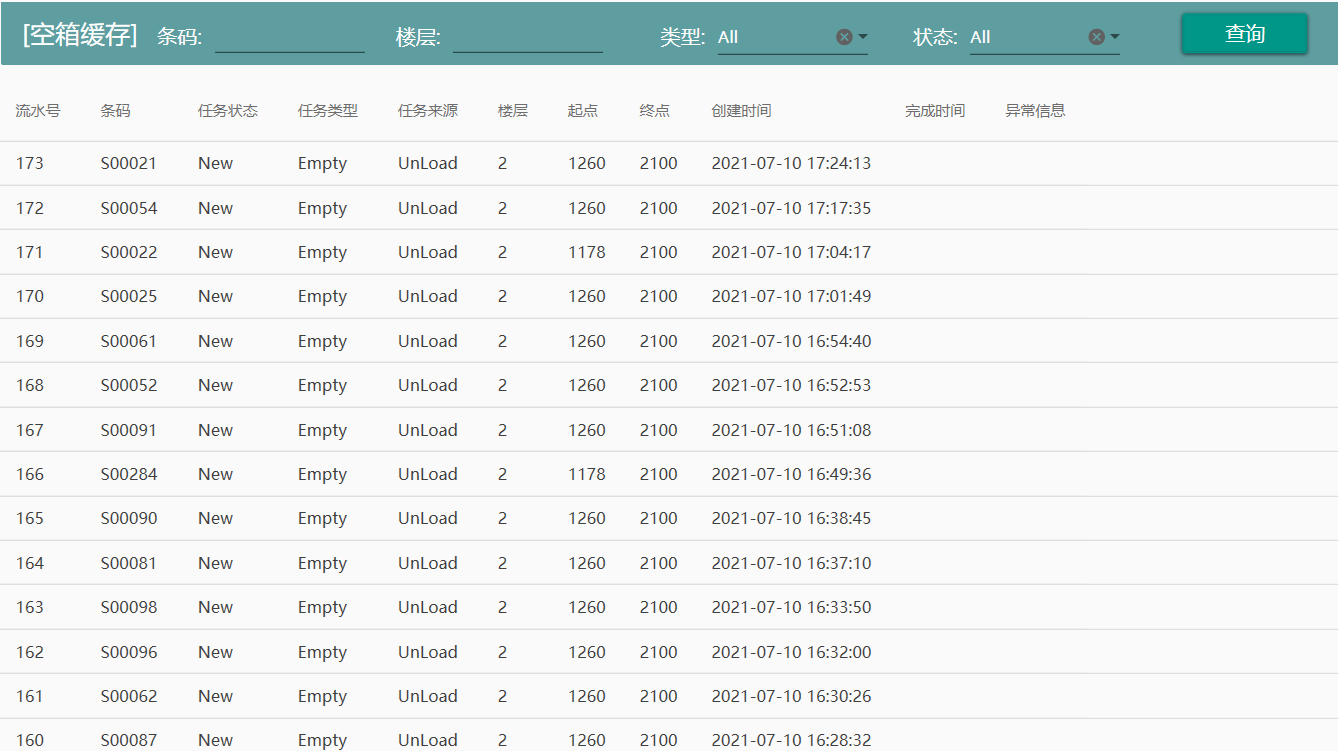Select barcode S00061 cell
The height and width of the screenshot is (751, 1338).
point(129,341)
